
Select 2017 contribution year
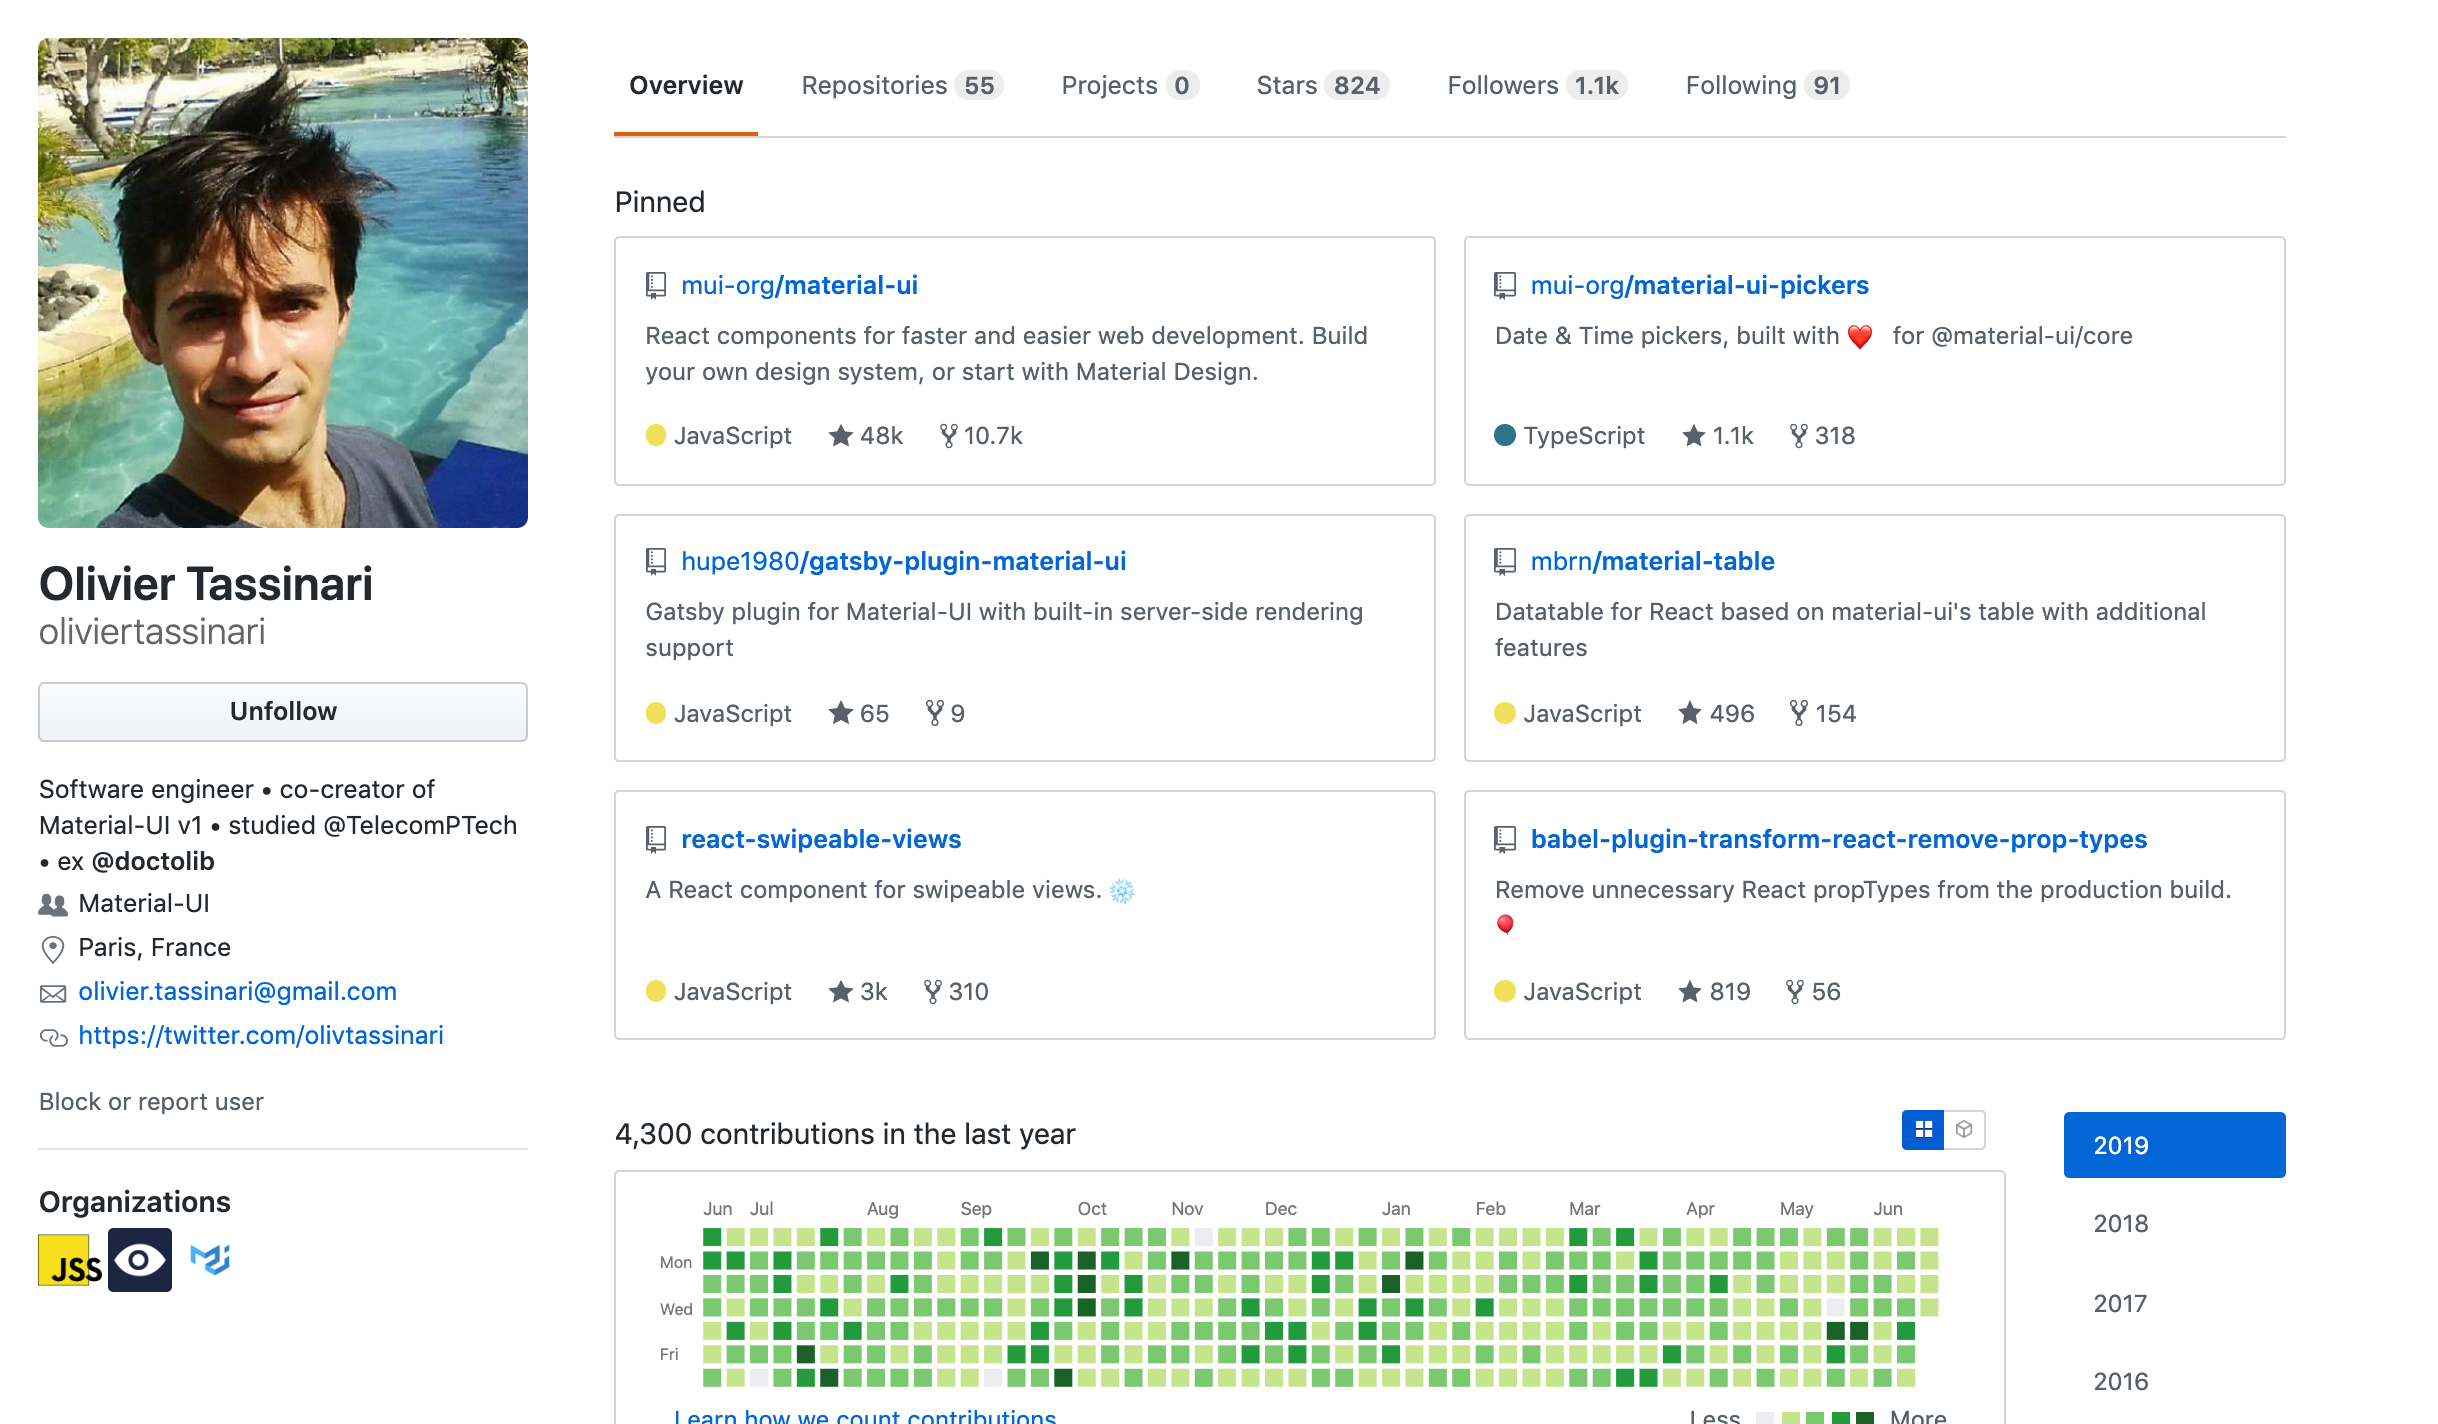point(2120,1304)
